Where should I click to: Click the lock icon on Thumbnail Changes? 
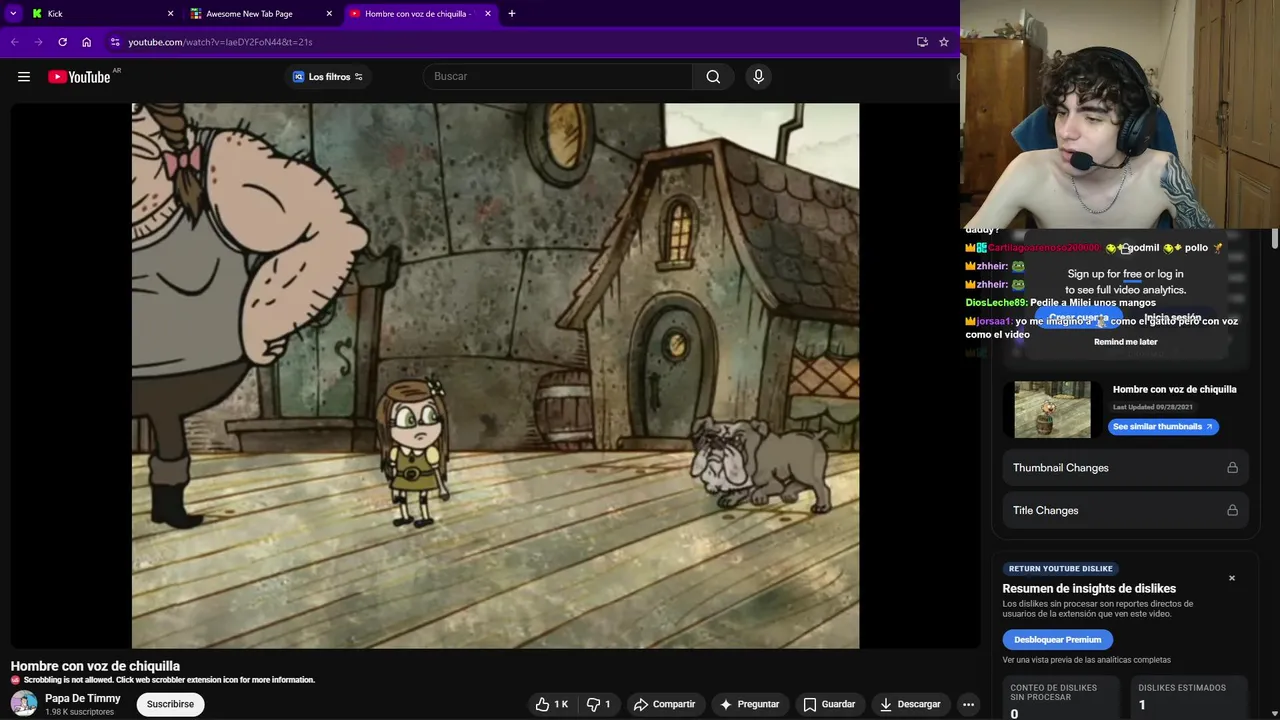click(x=1232, y=468)
